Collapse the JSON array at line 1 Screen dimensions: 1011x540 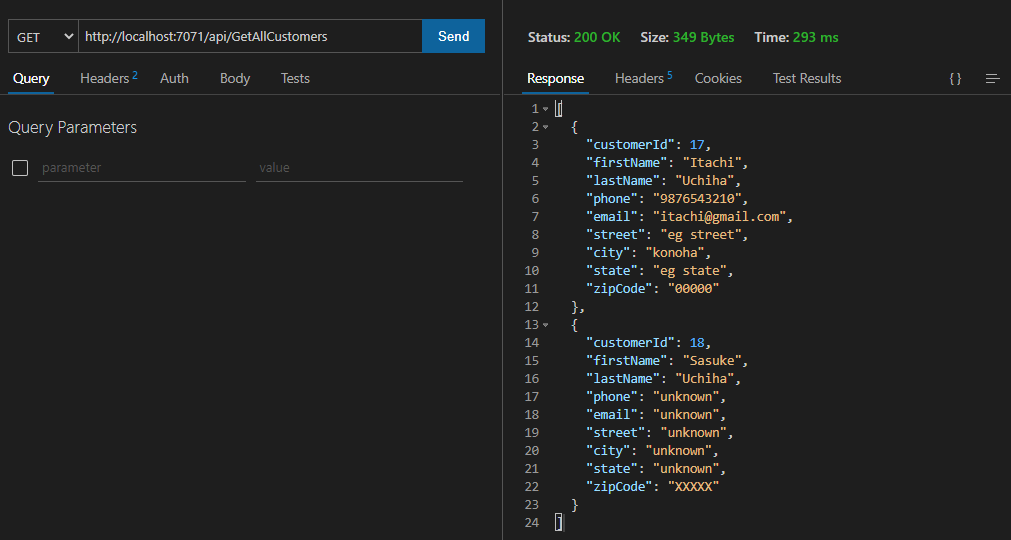[x=545, y=109]
